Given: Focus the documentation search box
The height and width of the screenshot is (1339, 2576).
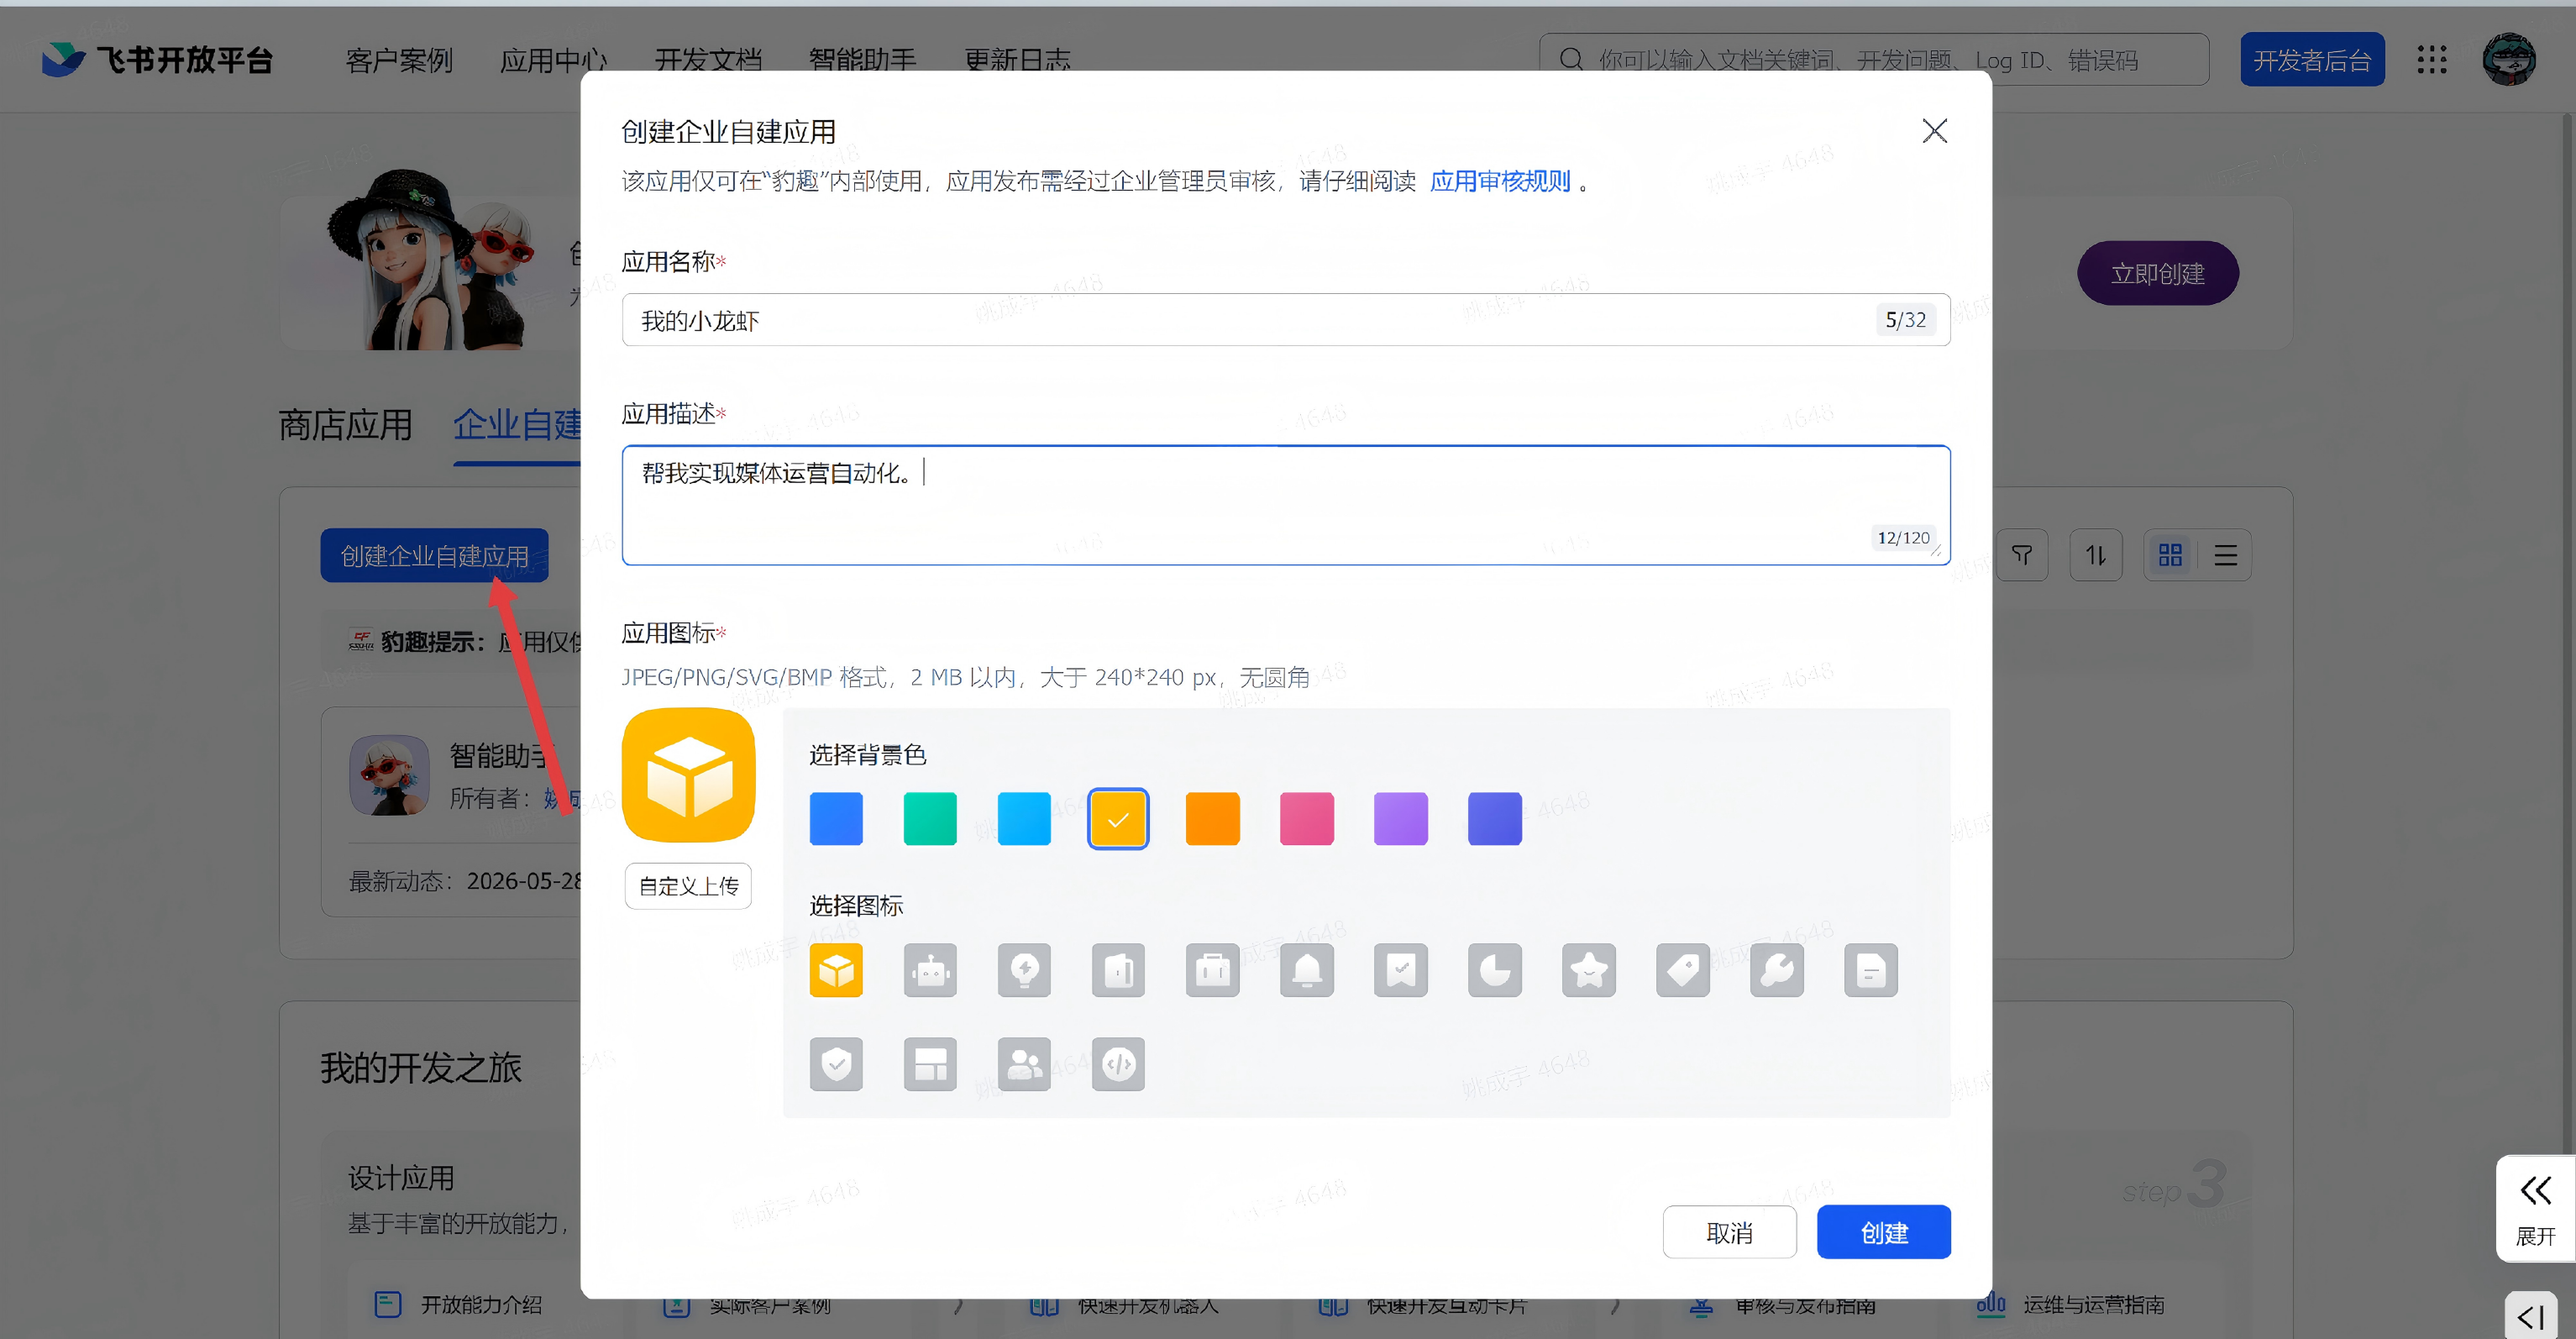Looking at the screenshot, I should [1873, 60].
